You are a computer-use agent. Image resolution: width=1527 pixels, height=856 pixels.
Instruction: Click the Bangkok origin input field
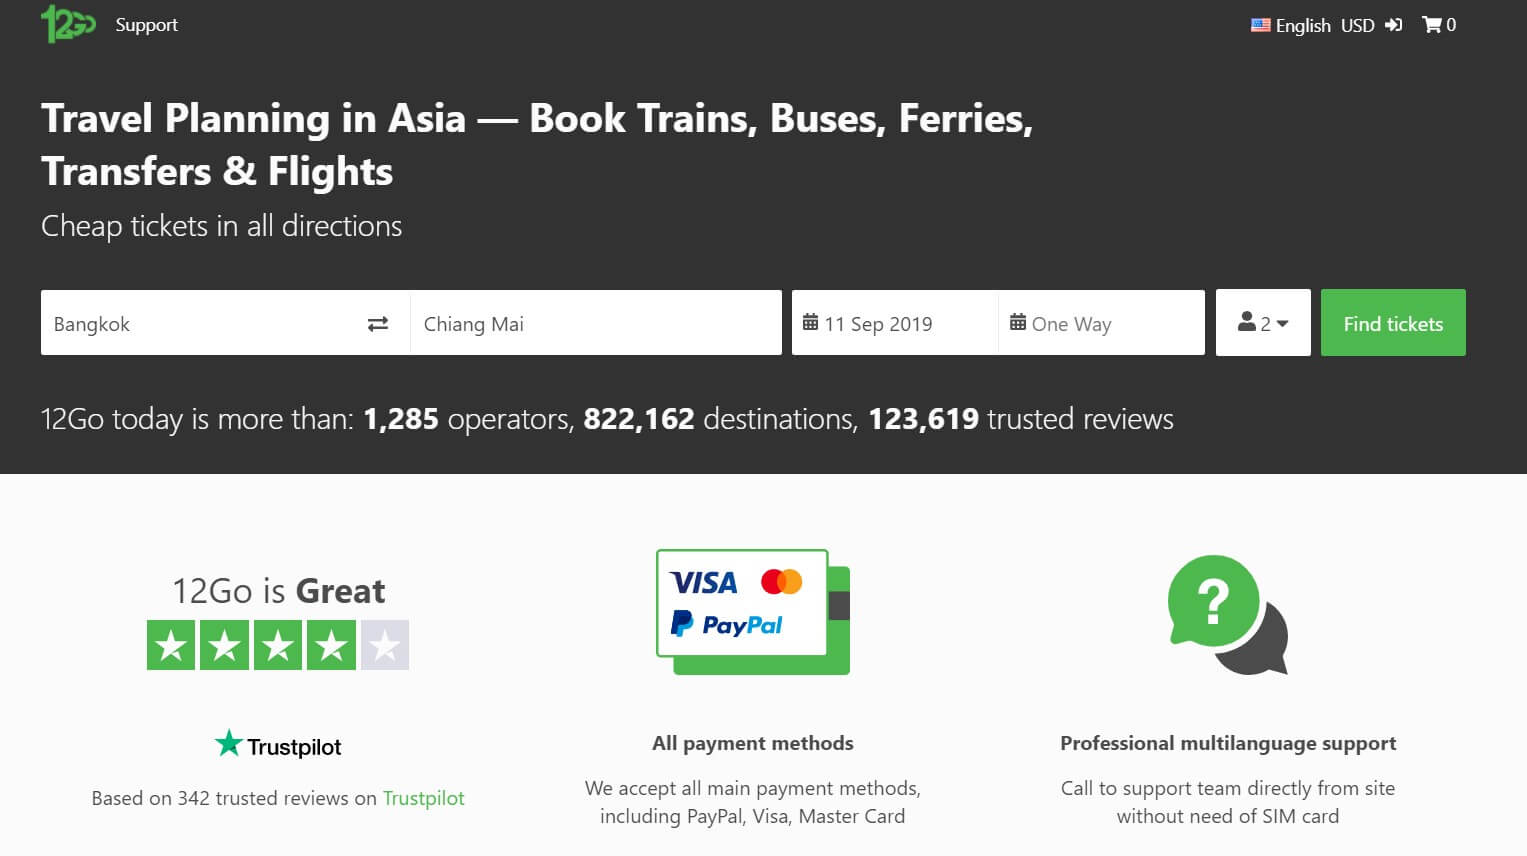[200, 323]
